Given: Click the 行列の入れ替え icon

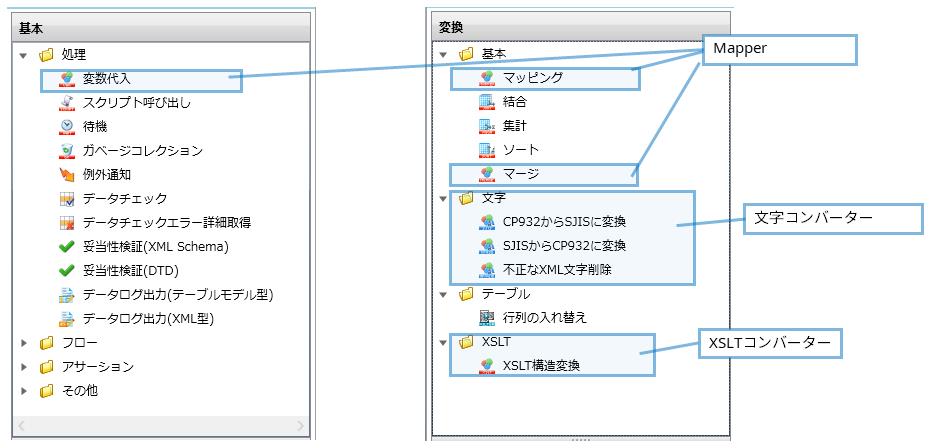Looking at the screenshot, I should click(x=487, y=318).
